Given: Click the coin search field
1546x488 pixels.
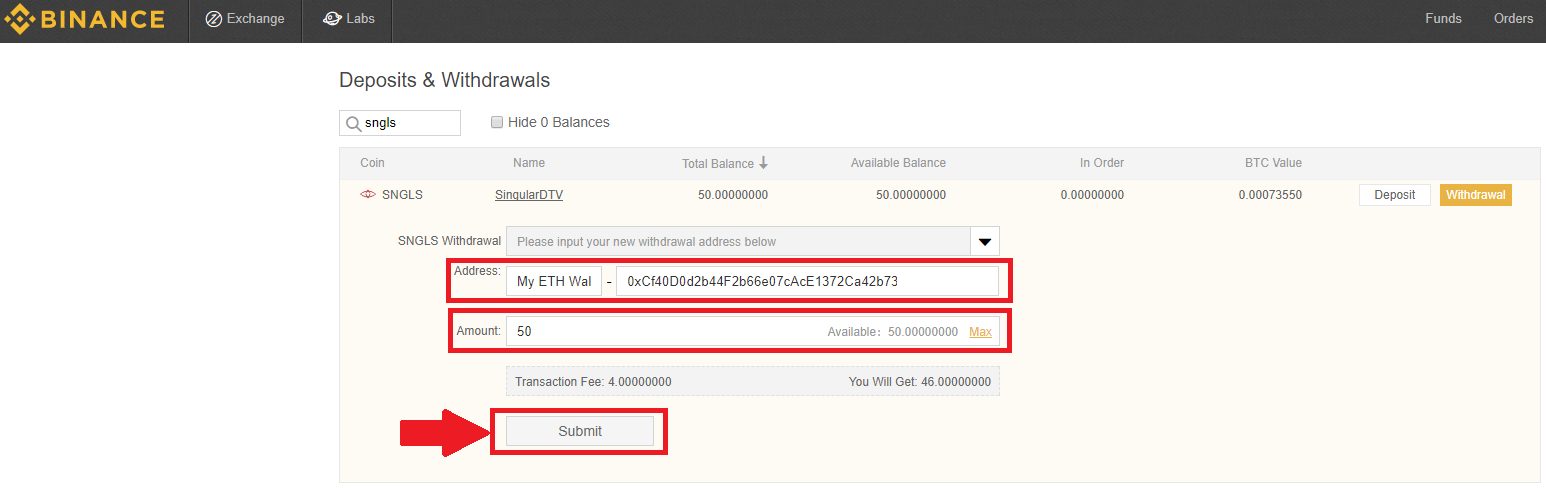Looking at the screenshot, I should click(x=400, y=123).
